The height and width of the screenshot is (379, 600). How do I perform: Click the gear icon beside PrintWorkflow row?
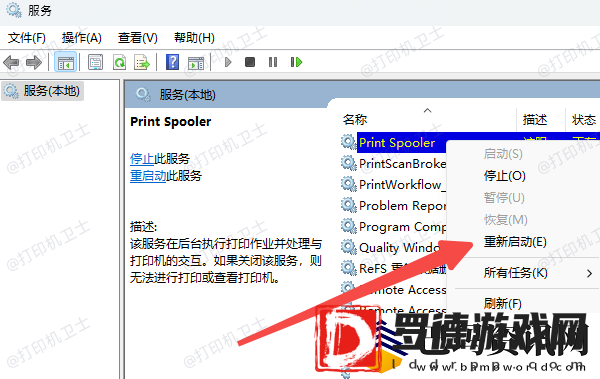coord(348,184)
